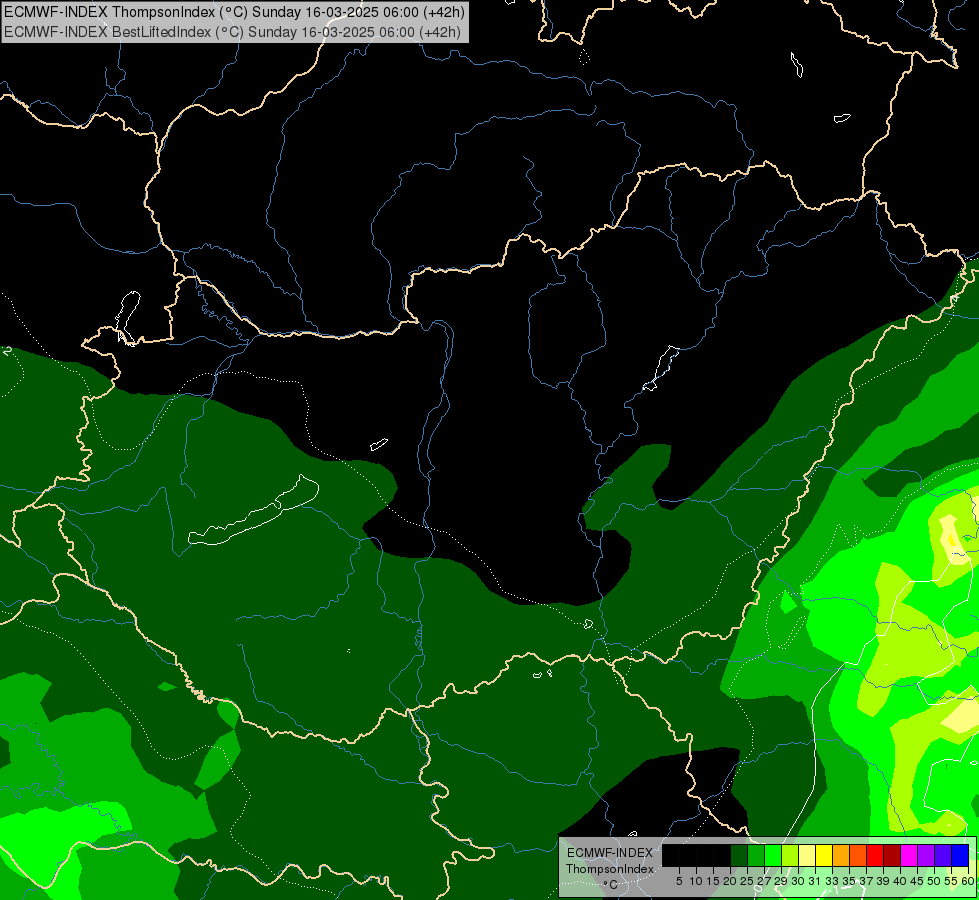Click the legend value 29

coord(782,881)
